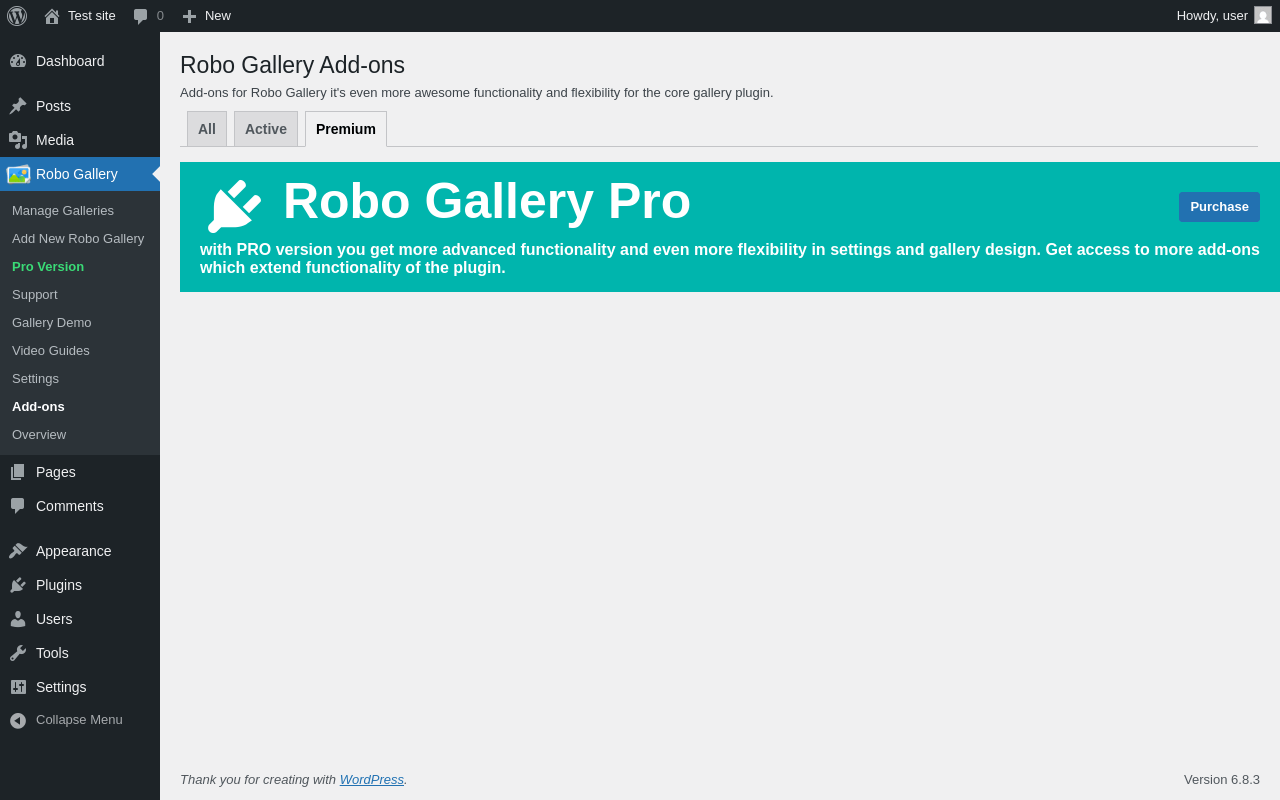The width and height of the screenshot is (1280, 800).
Task: Click the Dashboard gauge icon
Action: tap(18, 61)
